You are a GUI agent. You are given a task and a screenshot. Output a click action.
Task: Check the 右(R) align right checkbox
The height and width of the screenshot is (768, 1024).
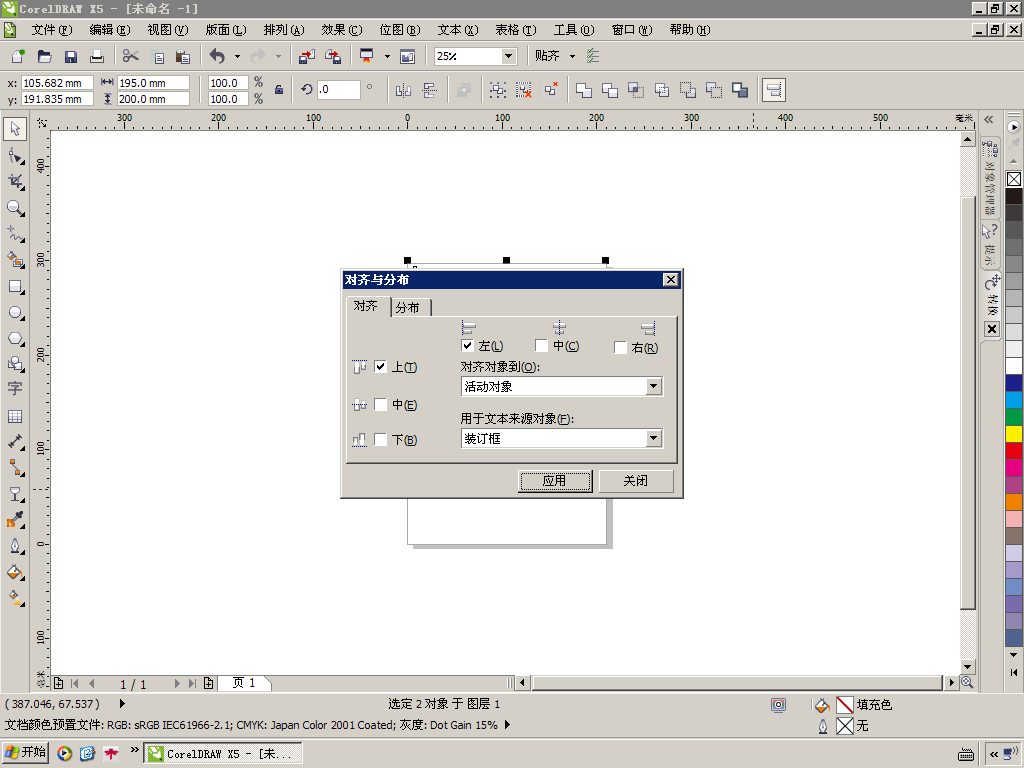point(620,348)
